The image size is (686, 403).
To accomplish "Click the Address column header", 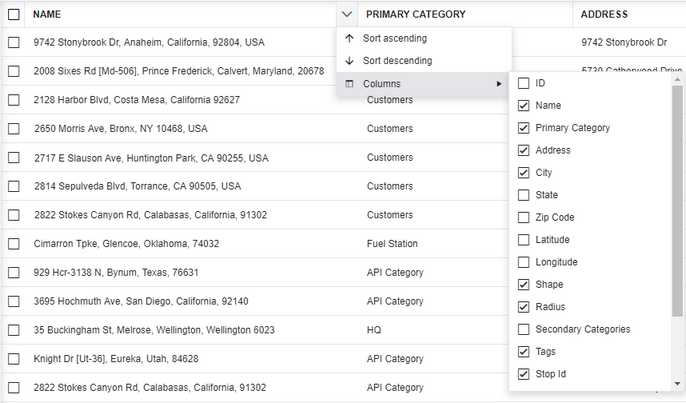I will coord(604,15).
